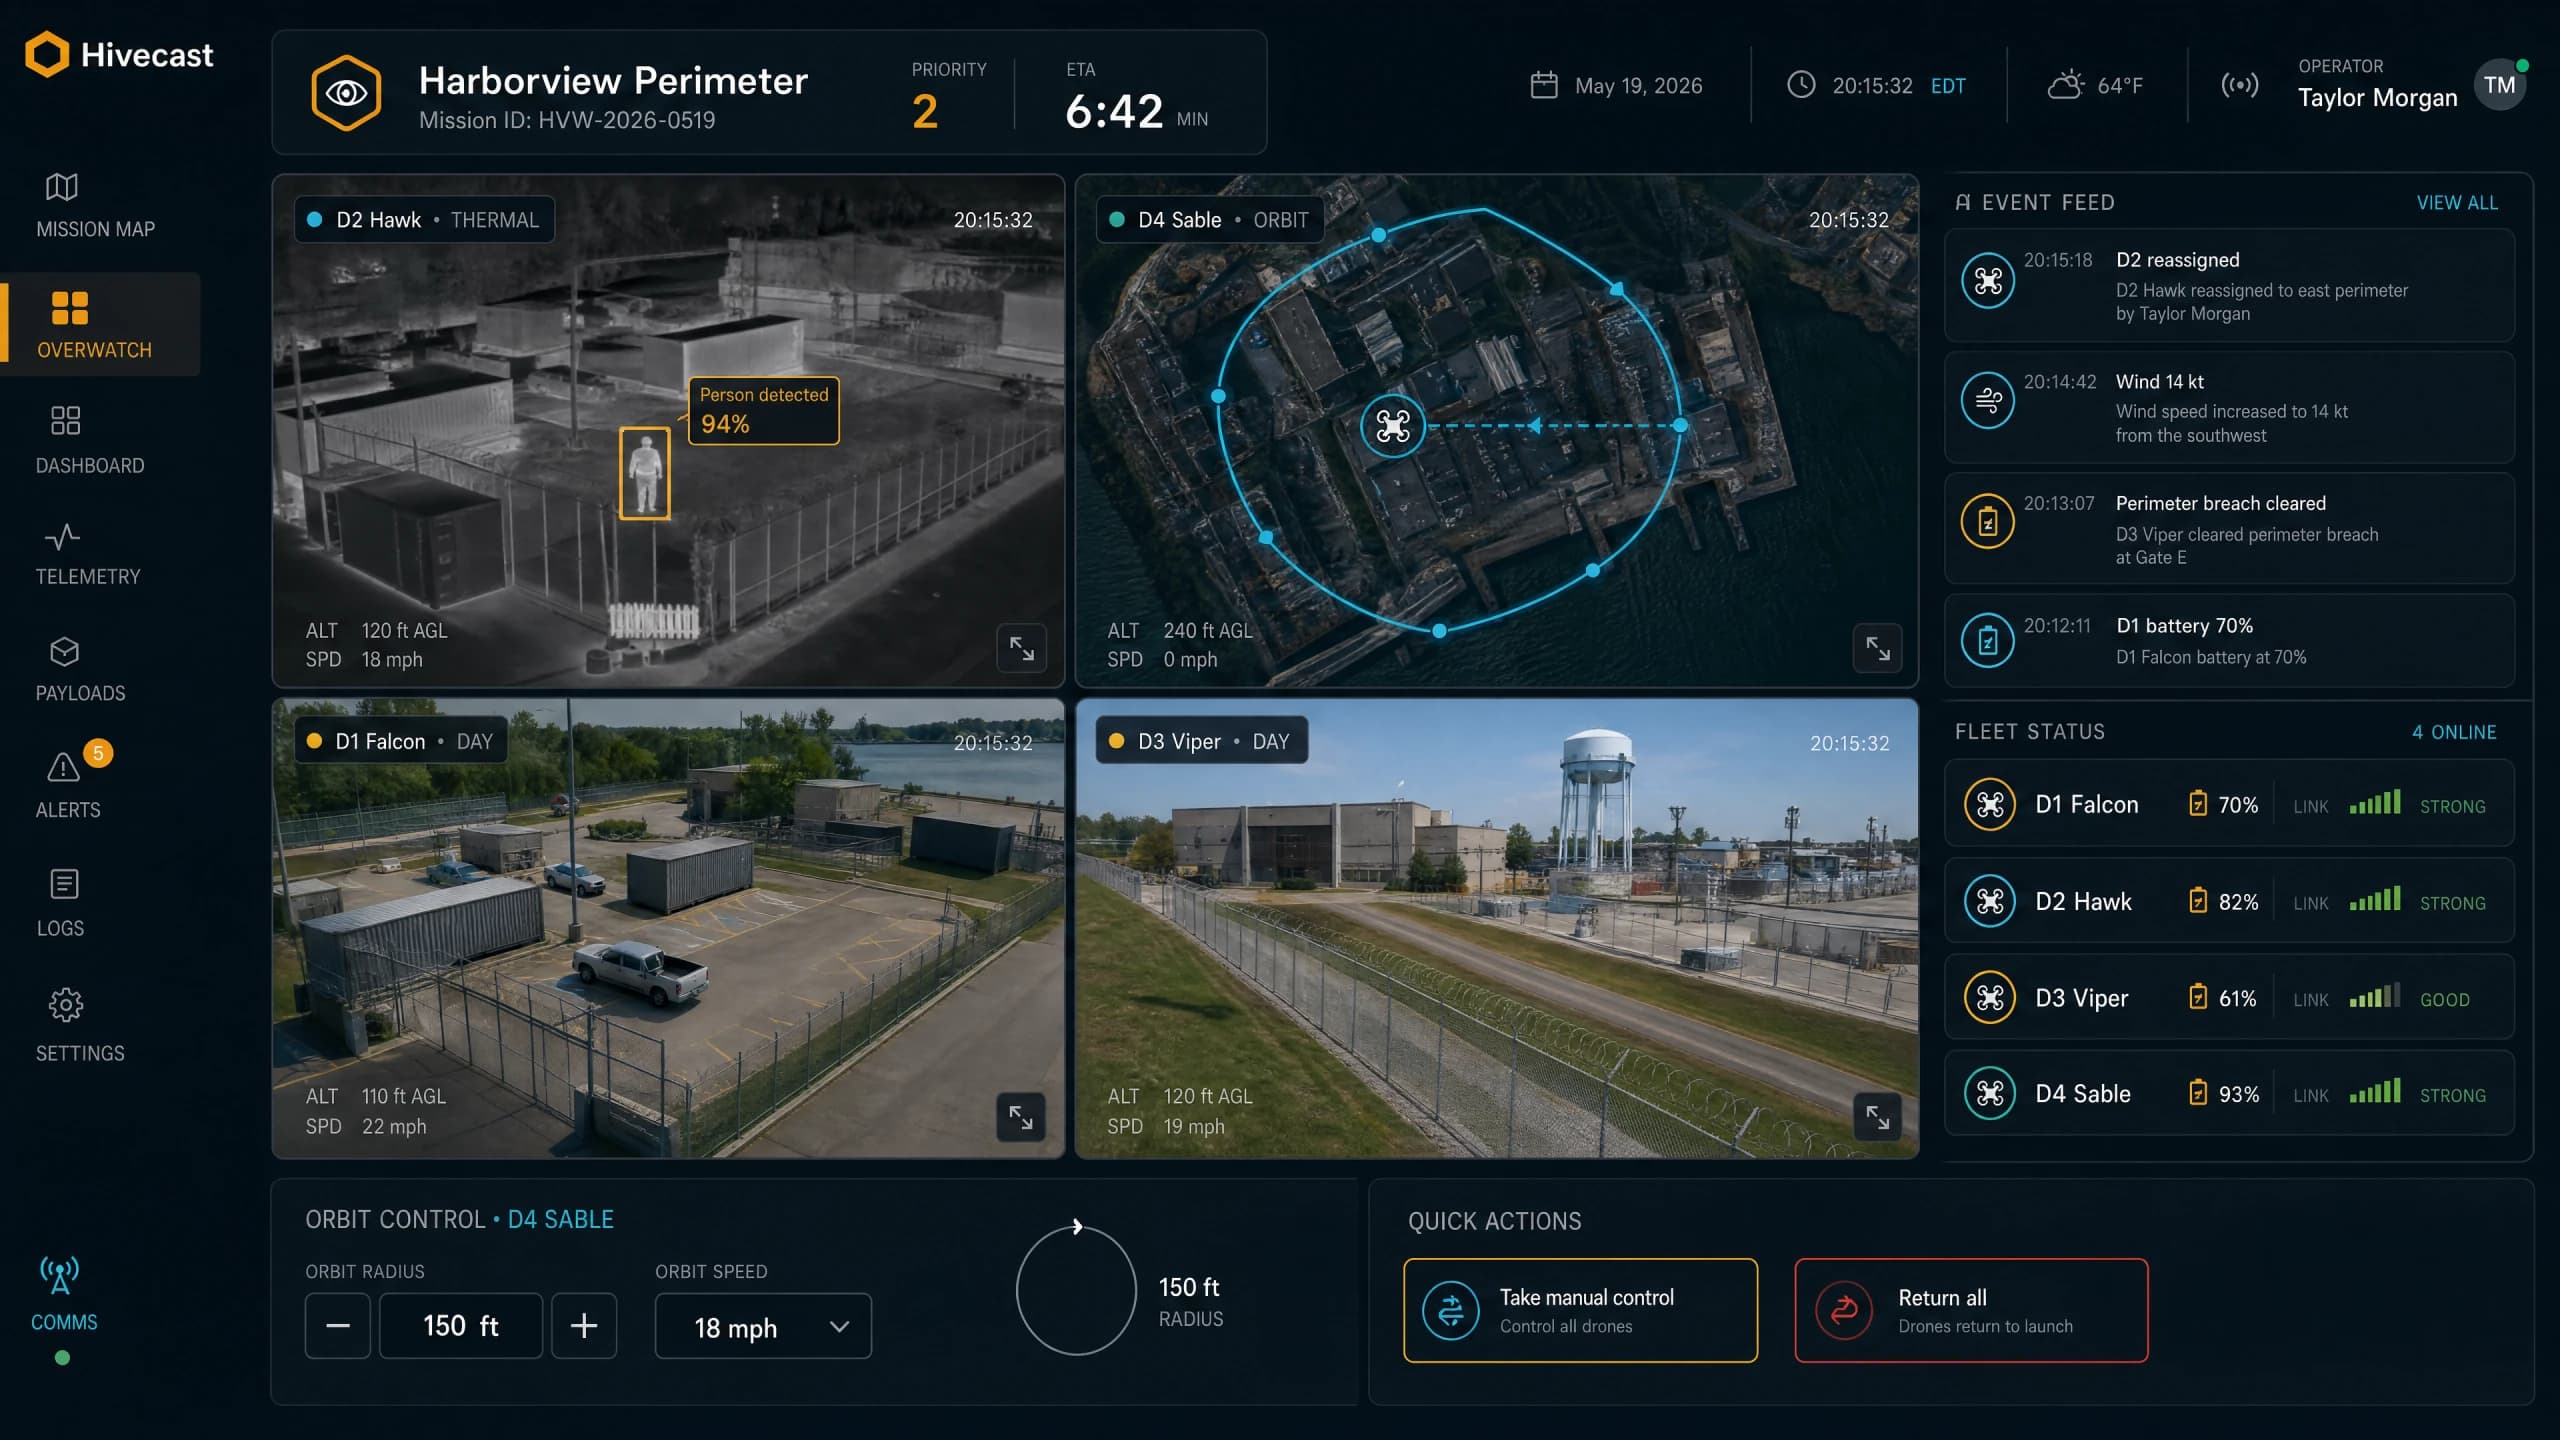
Task: Click Return all drones button
Action: (x=1971, y=1310)
